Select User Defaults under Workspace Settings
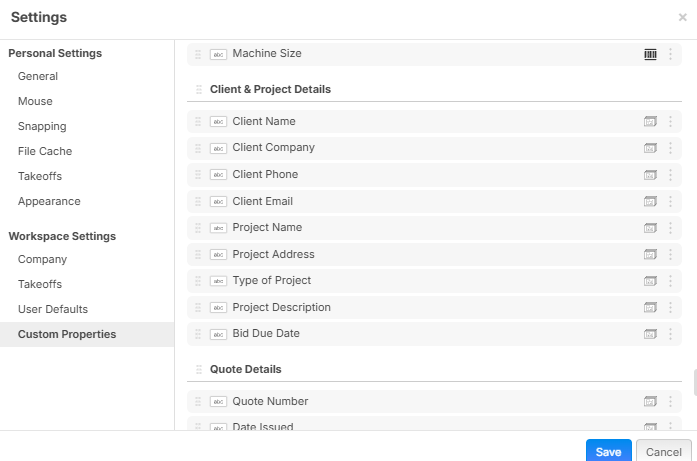Viewport: 697px width, 461px height. click(53, 309)
